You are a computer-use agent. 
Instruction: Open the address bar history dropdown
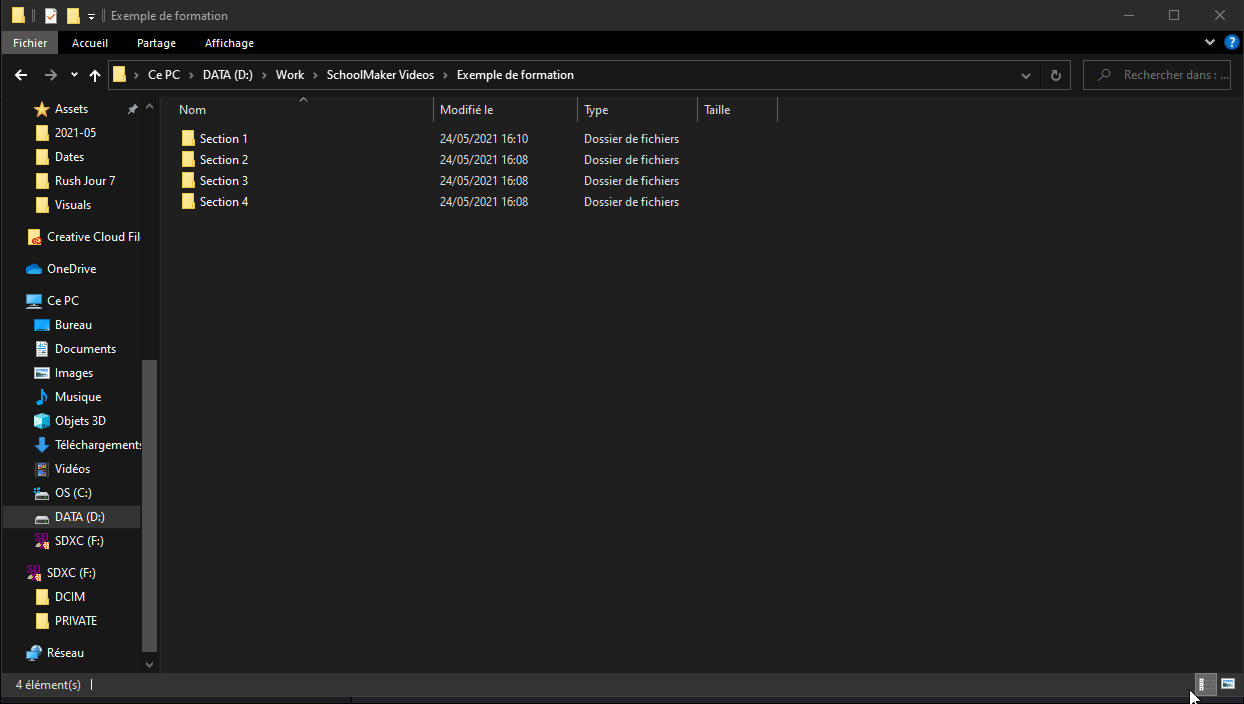pos(1026,75)
